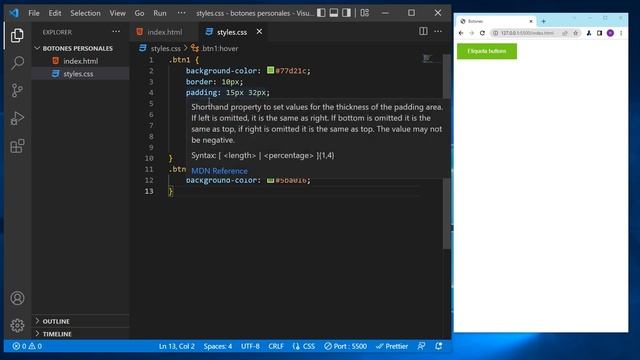This screenshot has height=360, width=640.
Task: Open Run and Debug view
Action: 17,118
